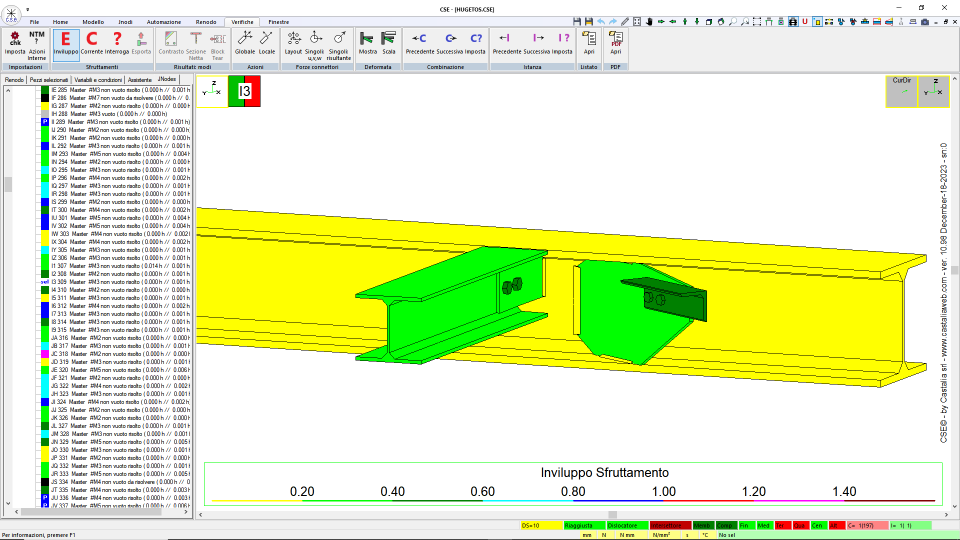
Task: Open the Renodo side panel tab
Action: [14, 80]
